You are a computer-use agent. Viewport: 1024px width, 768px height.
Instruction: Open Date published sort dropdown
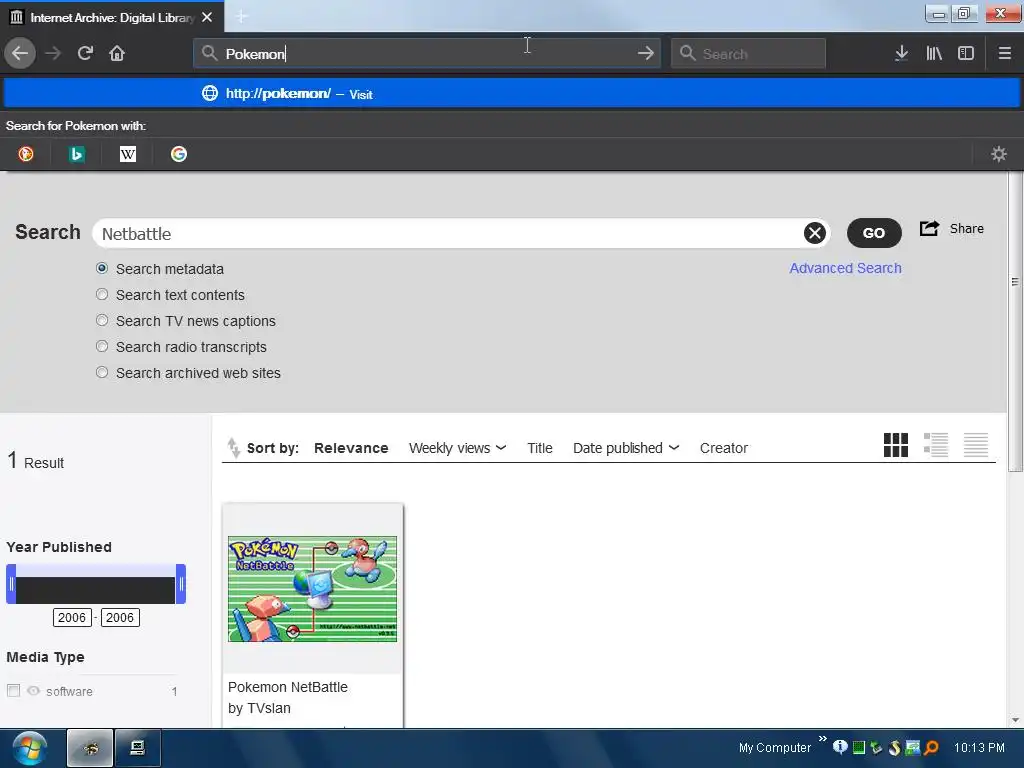tap(626, 448)
